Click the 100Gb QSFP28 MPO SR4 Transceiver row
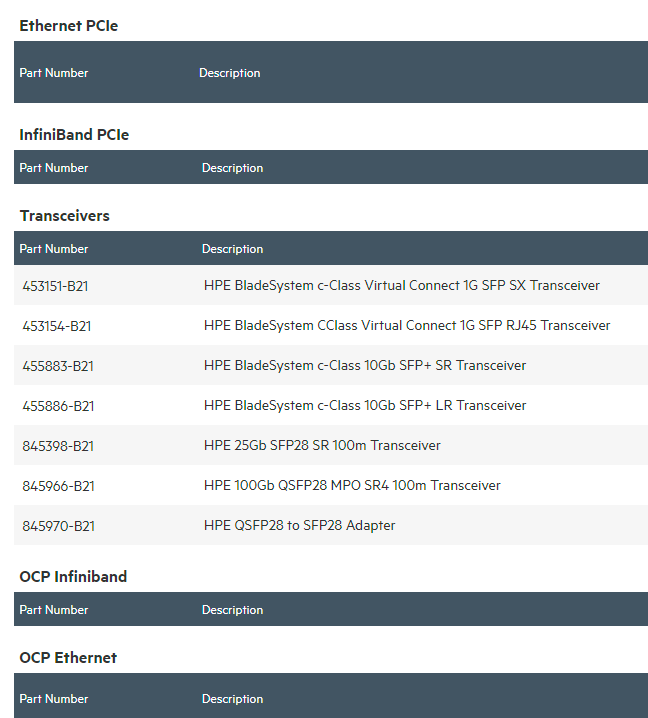648x718 pixels. click(331, 485)
